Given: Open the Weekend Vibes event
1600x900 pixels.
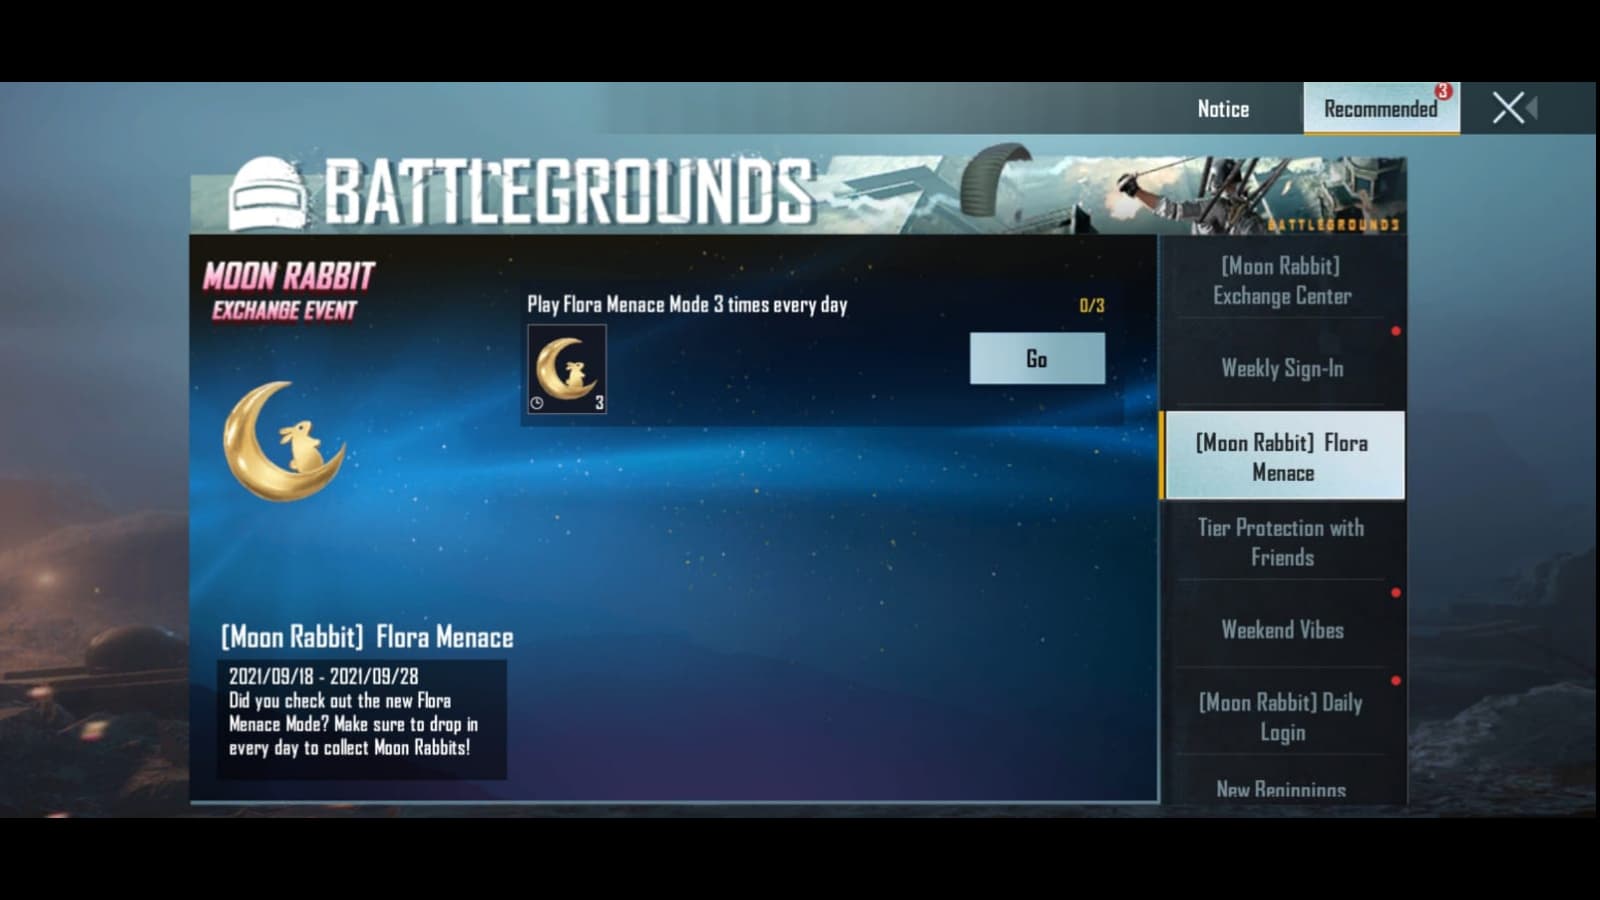Looking at the screenshot, I should 1282,630.
